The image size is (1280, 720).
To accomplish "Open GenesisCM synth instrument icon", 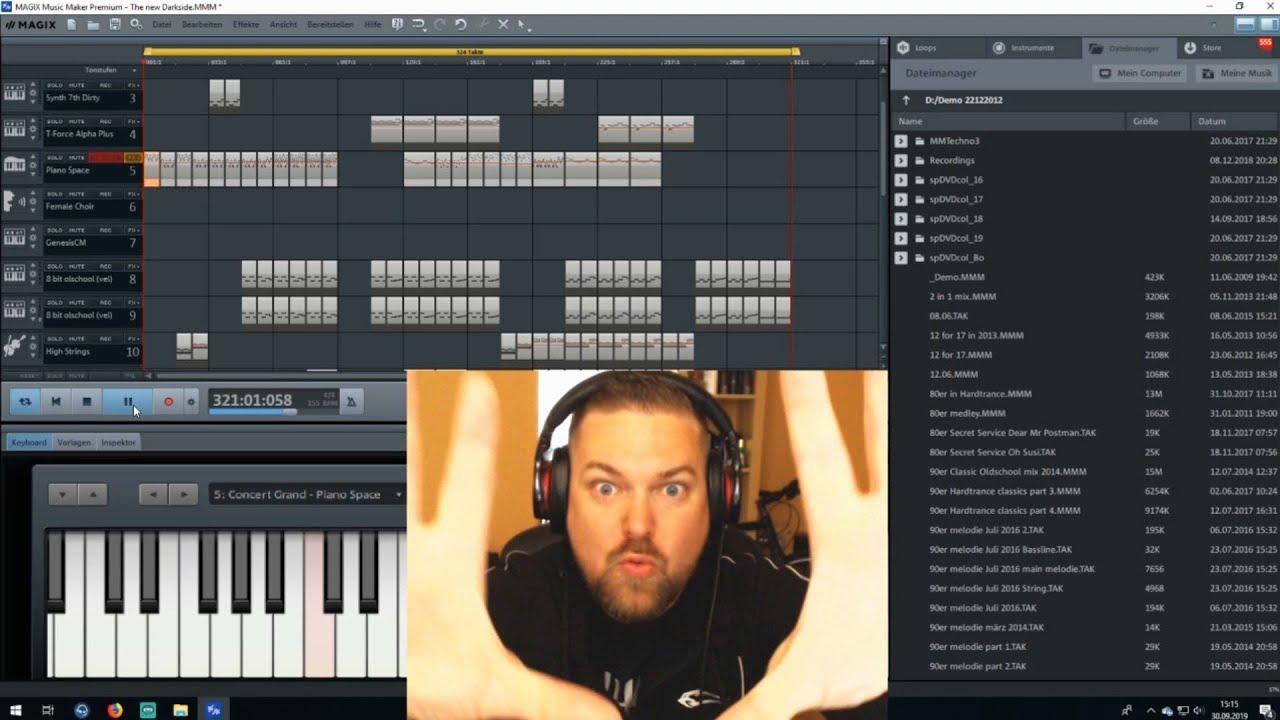I will coord(14,237).
